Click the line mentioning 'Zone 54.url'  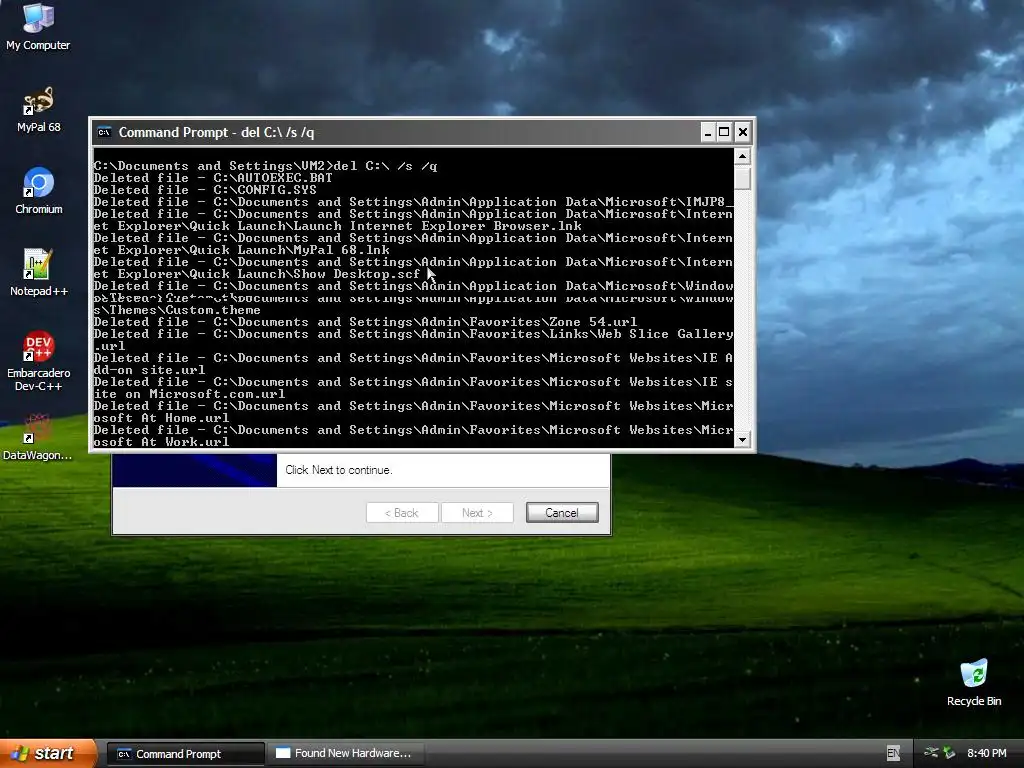pyautogui.click(x=365, y=321)
